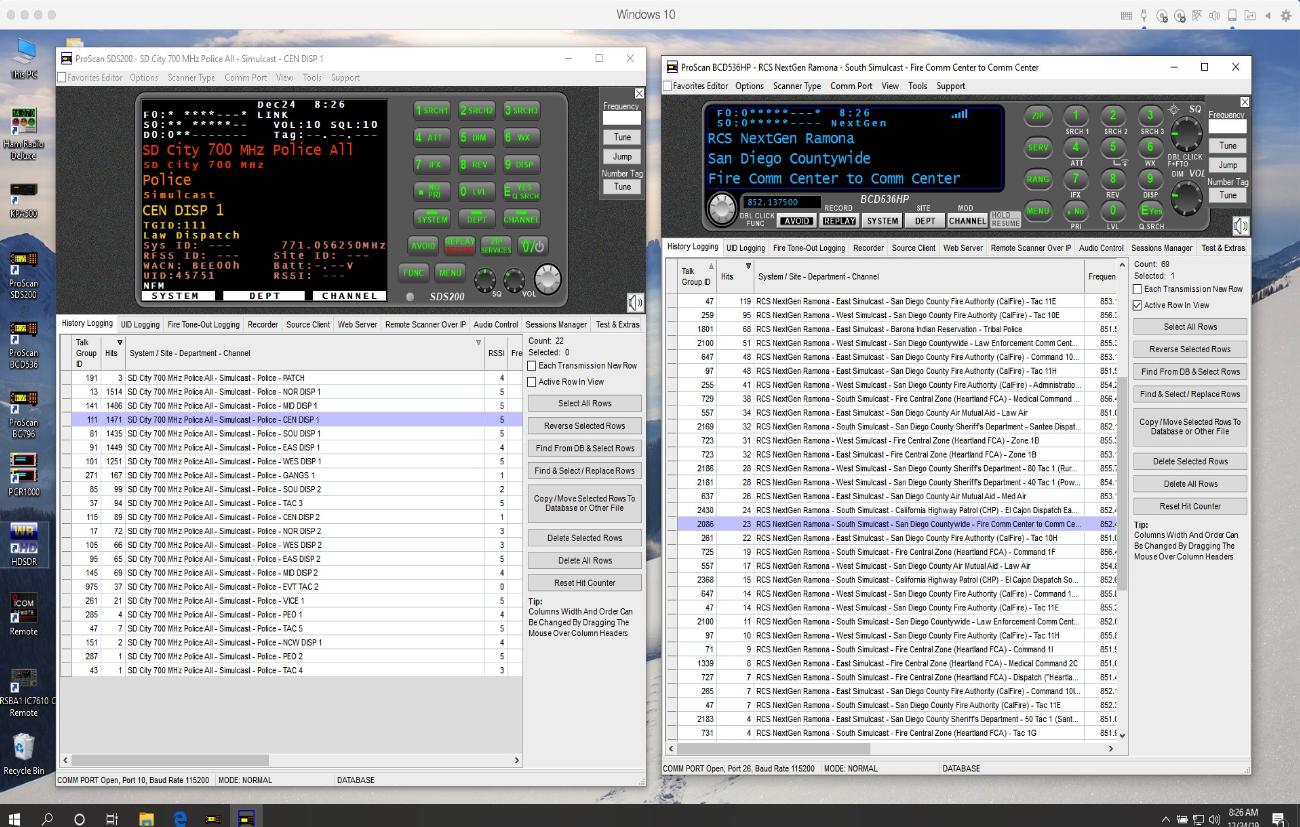Click the 9 DISP key on SDS200 keypad
1300x827 pixels.
click(x=521, y=164)
